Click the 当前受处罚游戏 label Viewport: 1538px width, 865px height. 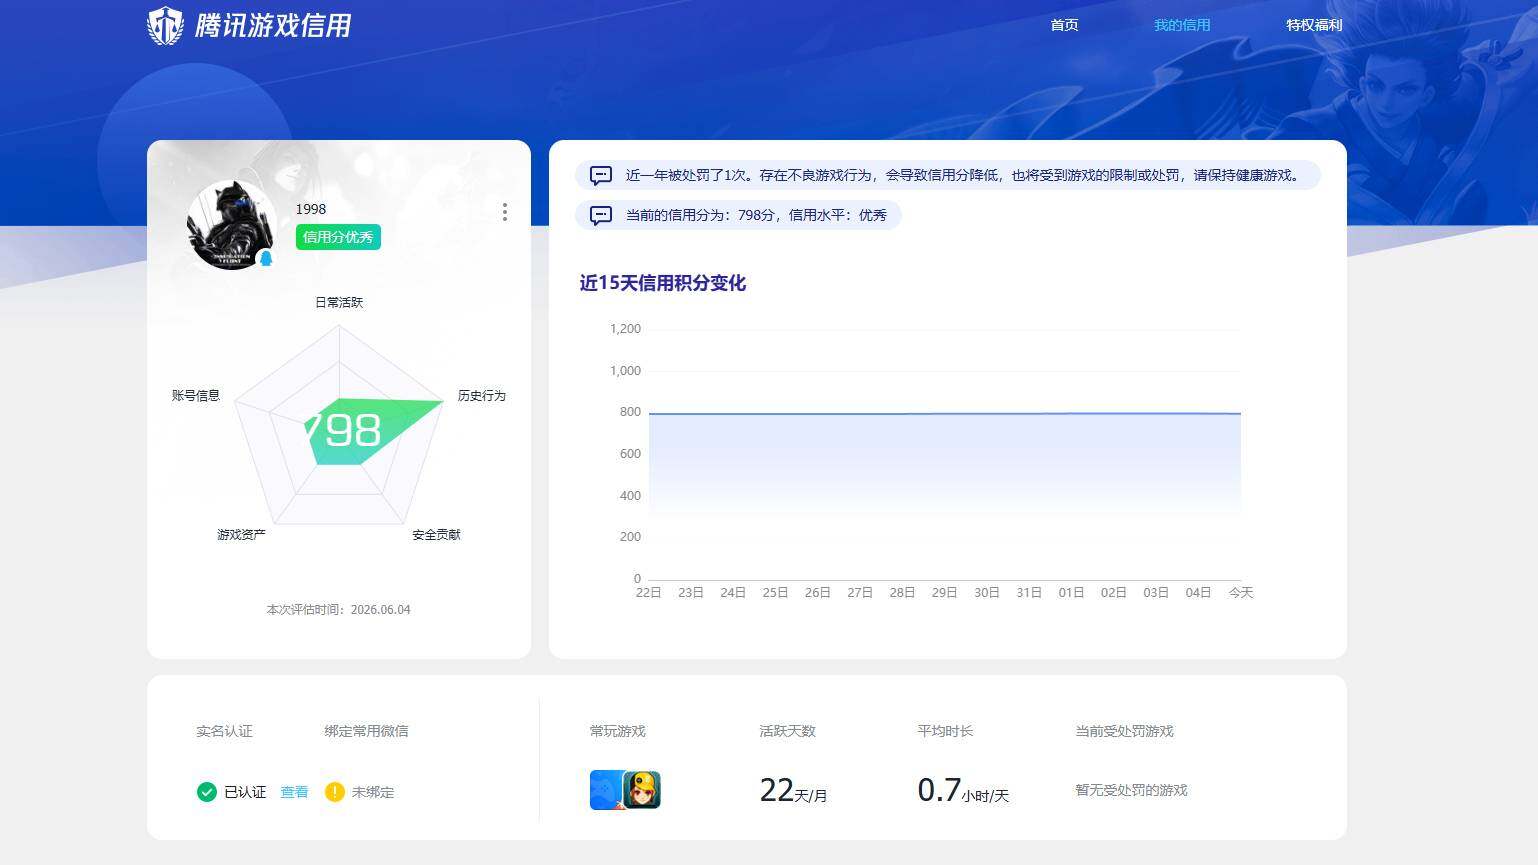pyautogui.click(x=1124, y=731)
